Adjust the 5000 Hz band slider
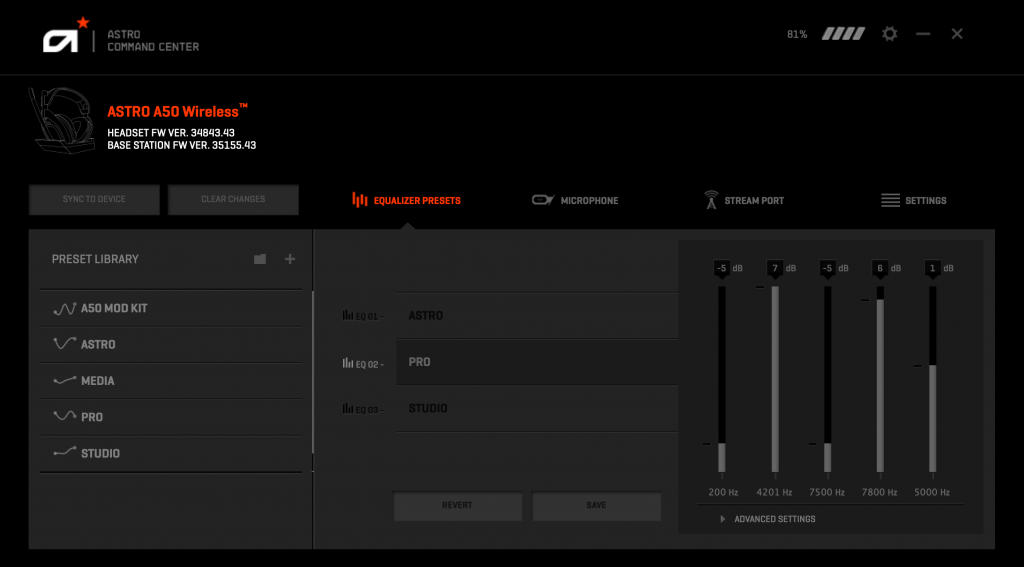 coord(933,379)
